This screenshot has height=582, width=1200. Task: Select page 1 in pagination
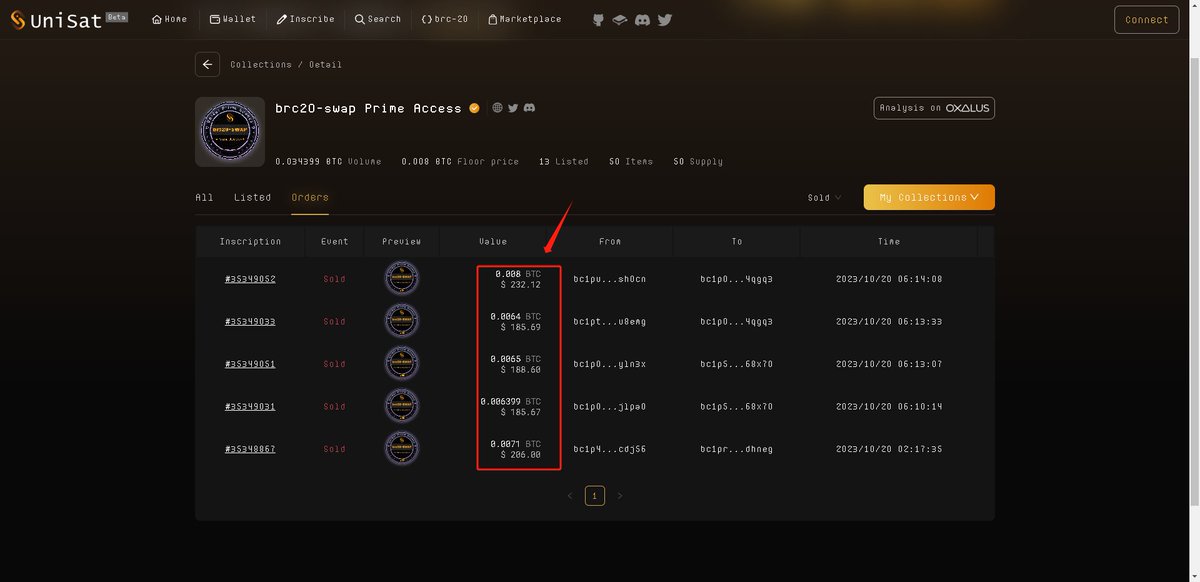[595, 495]
